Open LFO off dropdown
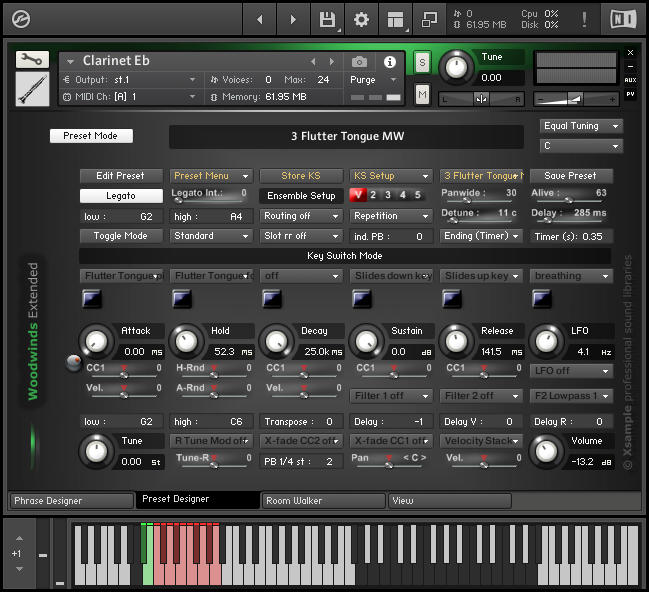Screen dimensions: 649x592 coord(571,371)
